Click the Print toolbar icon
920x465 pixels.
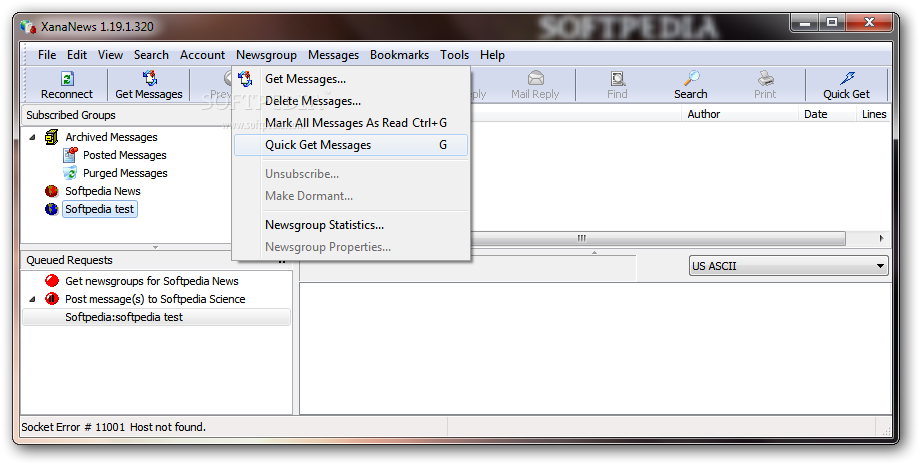pos(765,79)
